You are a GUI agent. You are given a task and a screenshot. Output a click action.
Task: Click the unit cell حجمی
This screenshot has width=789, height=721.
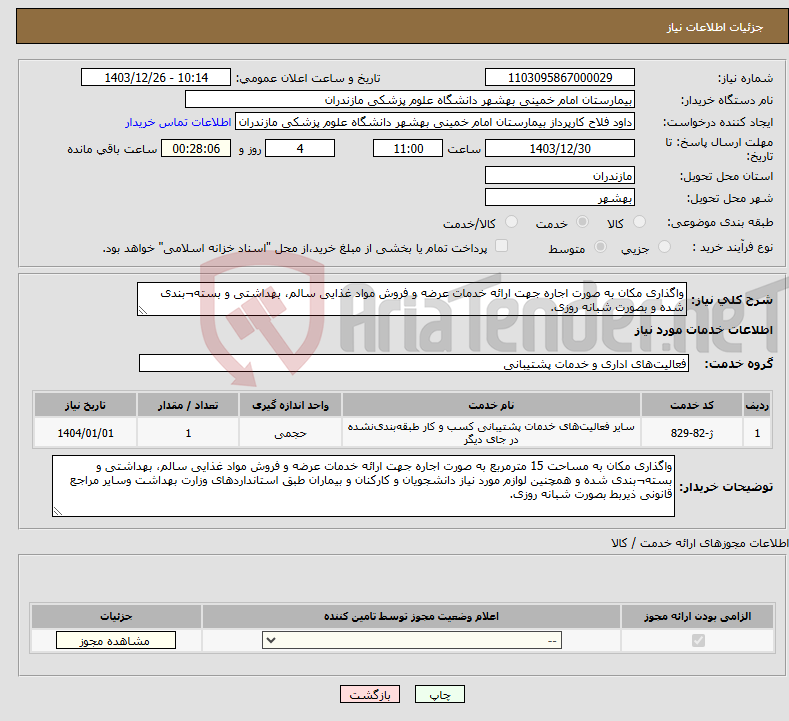pyautogui.click(x=290, y=433)
